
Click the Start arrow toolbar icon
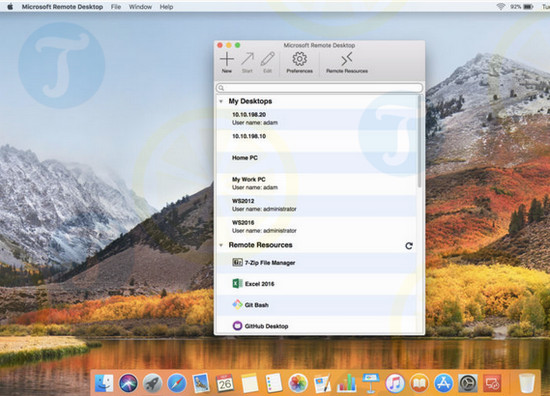247,62
